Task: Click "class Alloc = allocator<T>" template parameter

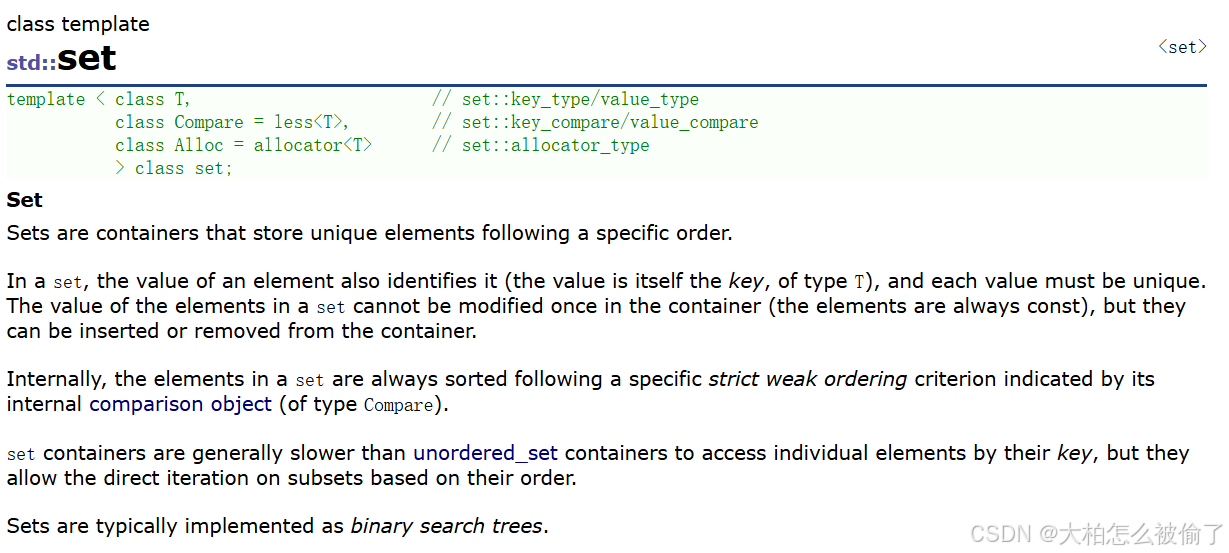Action: click(244, 145)
